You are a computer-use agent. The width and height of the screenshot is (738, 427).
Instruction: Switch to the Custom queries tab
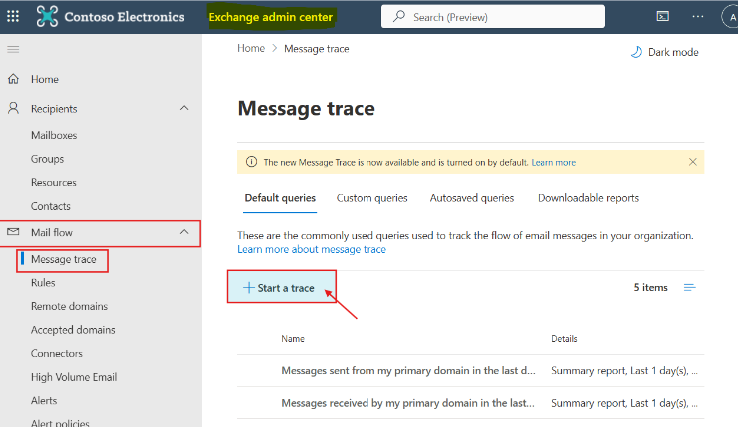pyautogui.click(x=372, y=198)
